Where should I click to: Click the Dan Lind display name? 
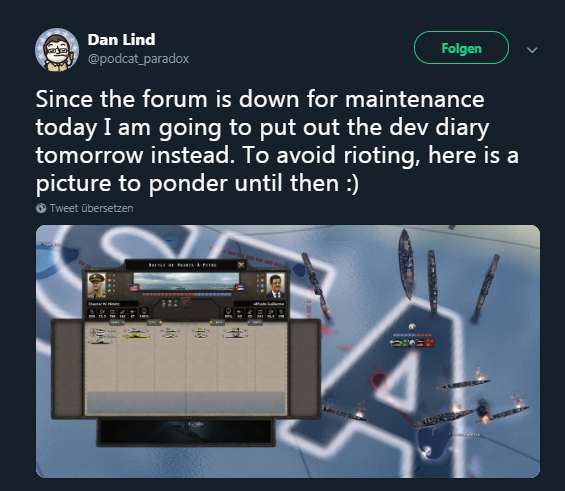(121, 40)
